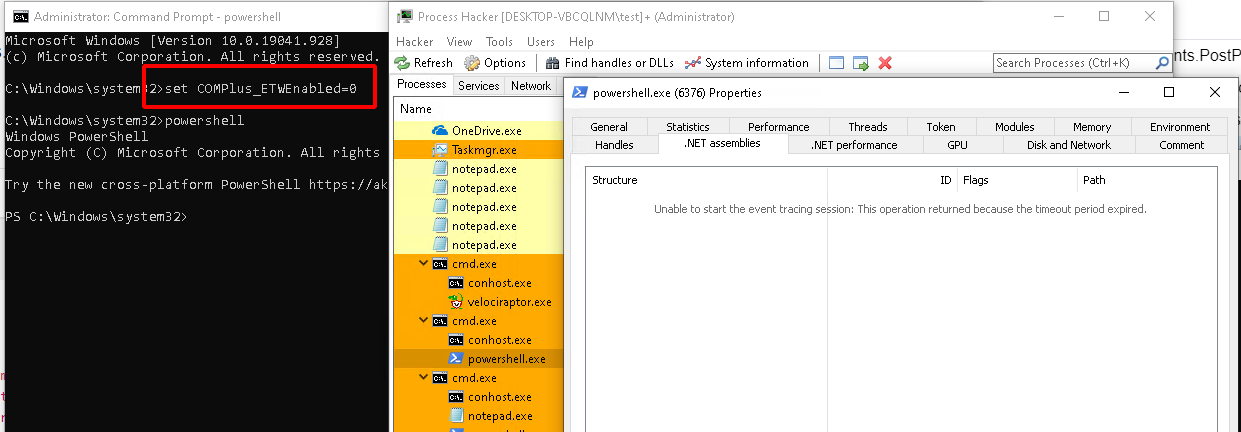
Task: Collapse the last cmd.exe tree node
Action: [x=423, y=378]
